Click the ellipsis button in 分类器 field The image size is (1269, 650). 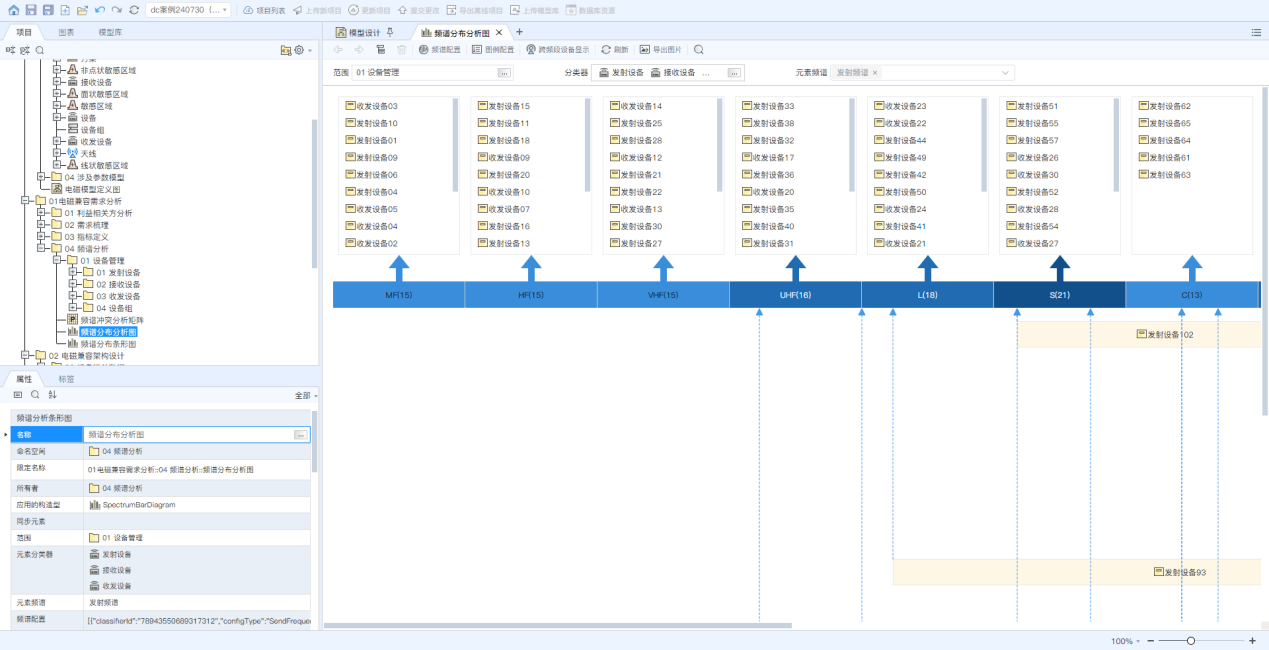click(735, 72)
